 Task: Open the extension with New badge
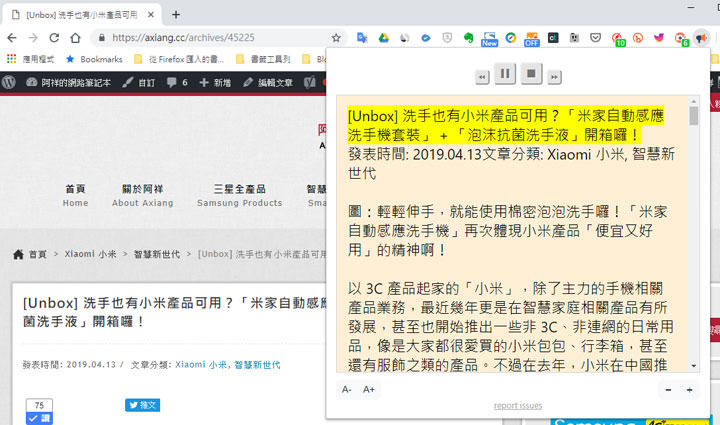click(x=489, y=39)
